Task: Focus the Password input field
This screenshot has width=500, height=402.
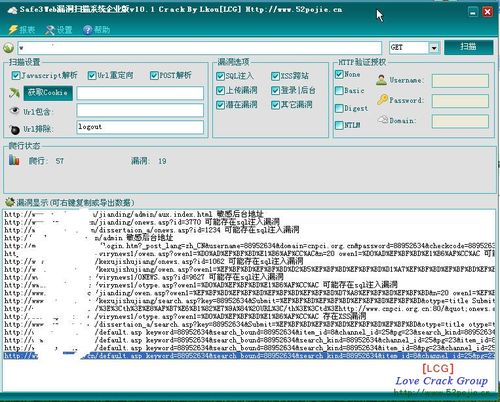Action: pos(460,101)
